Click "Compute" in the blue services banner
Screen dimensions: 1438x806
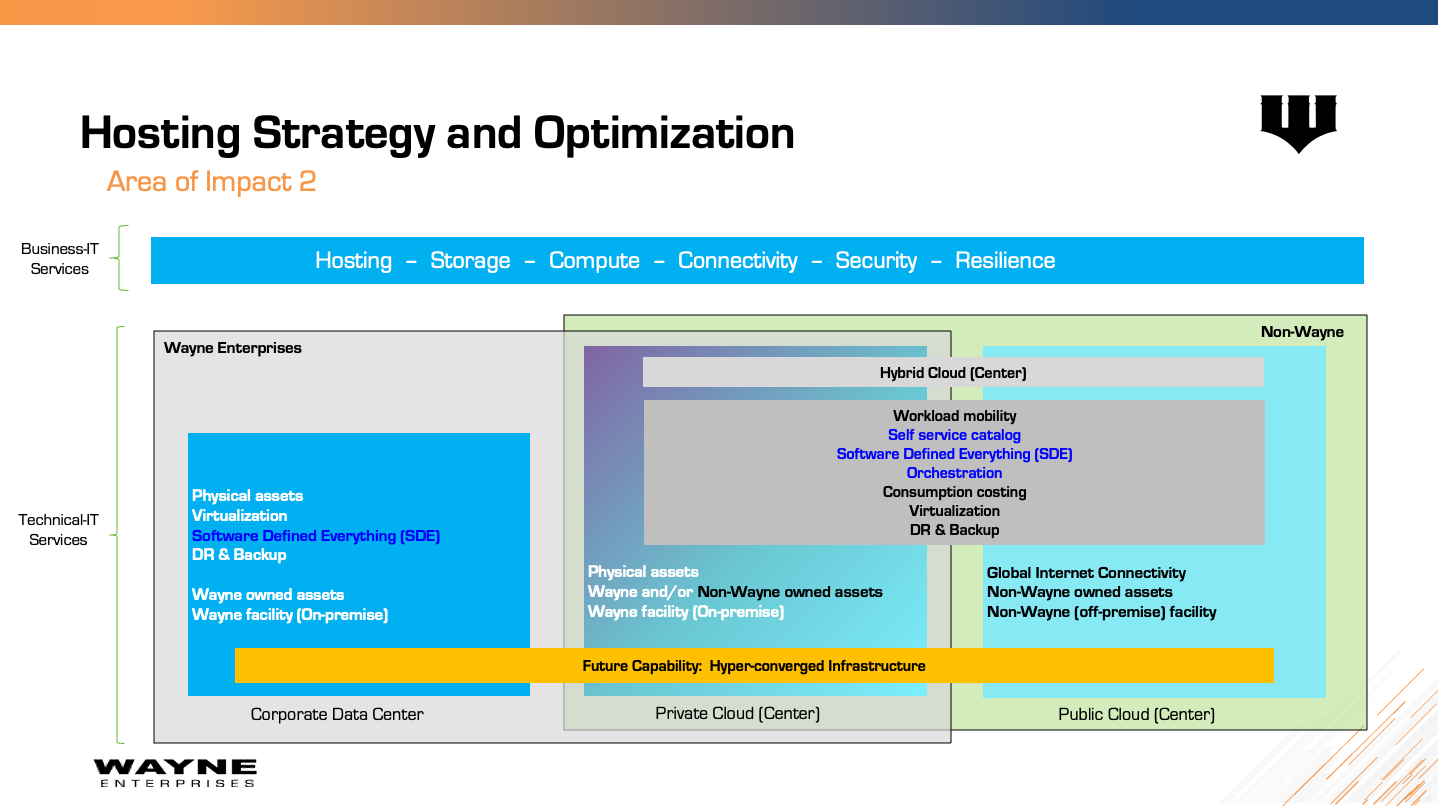click(594, 261)
